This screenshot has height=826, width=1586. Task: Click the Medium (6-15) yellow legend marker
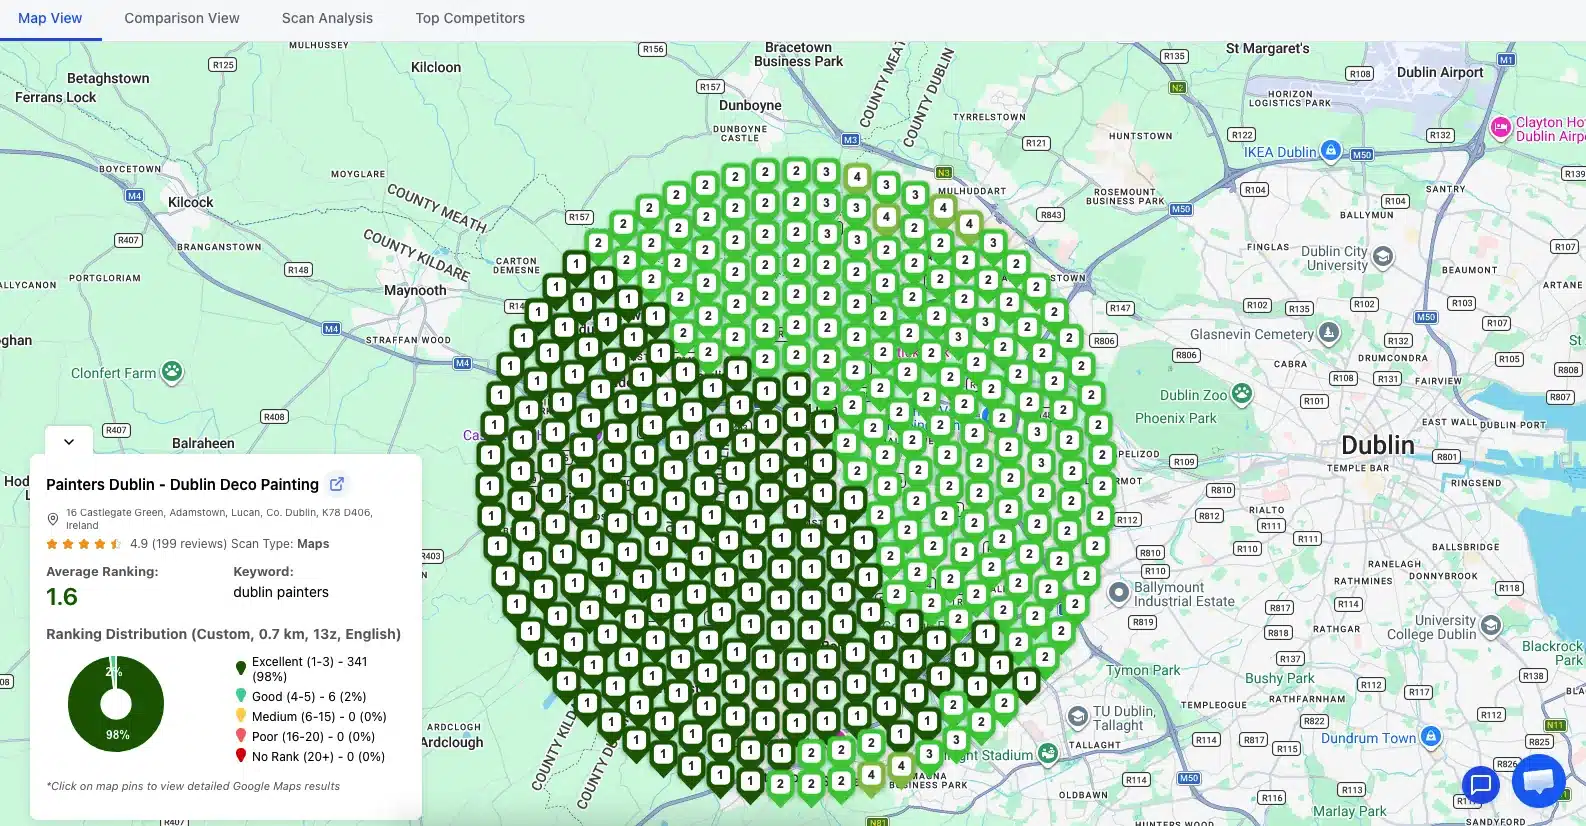240,715
